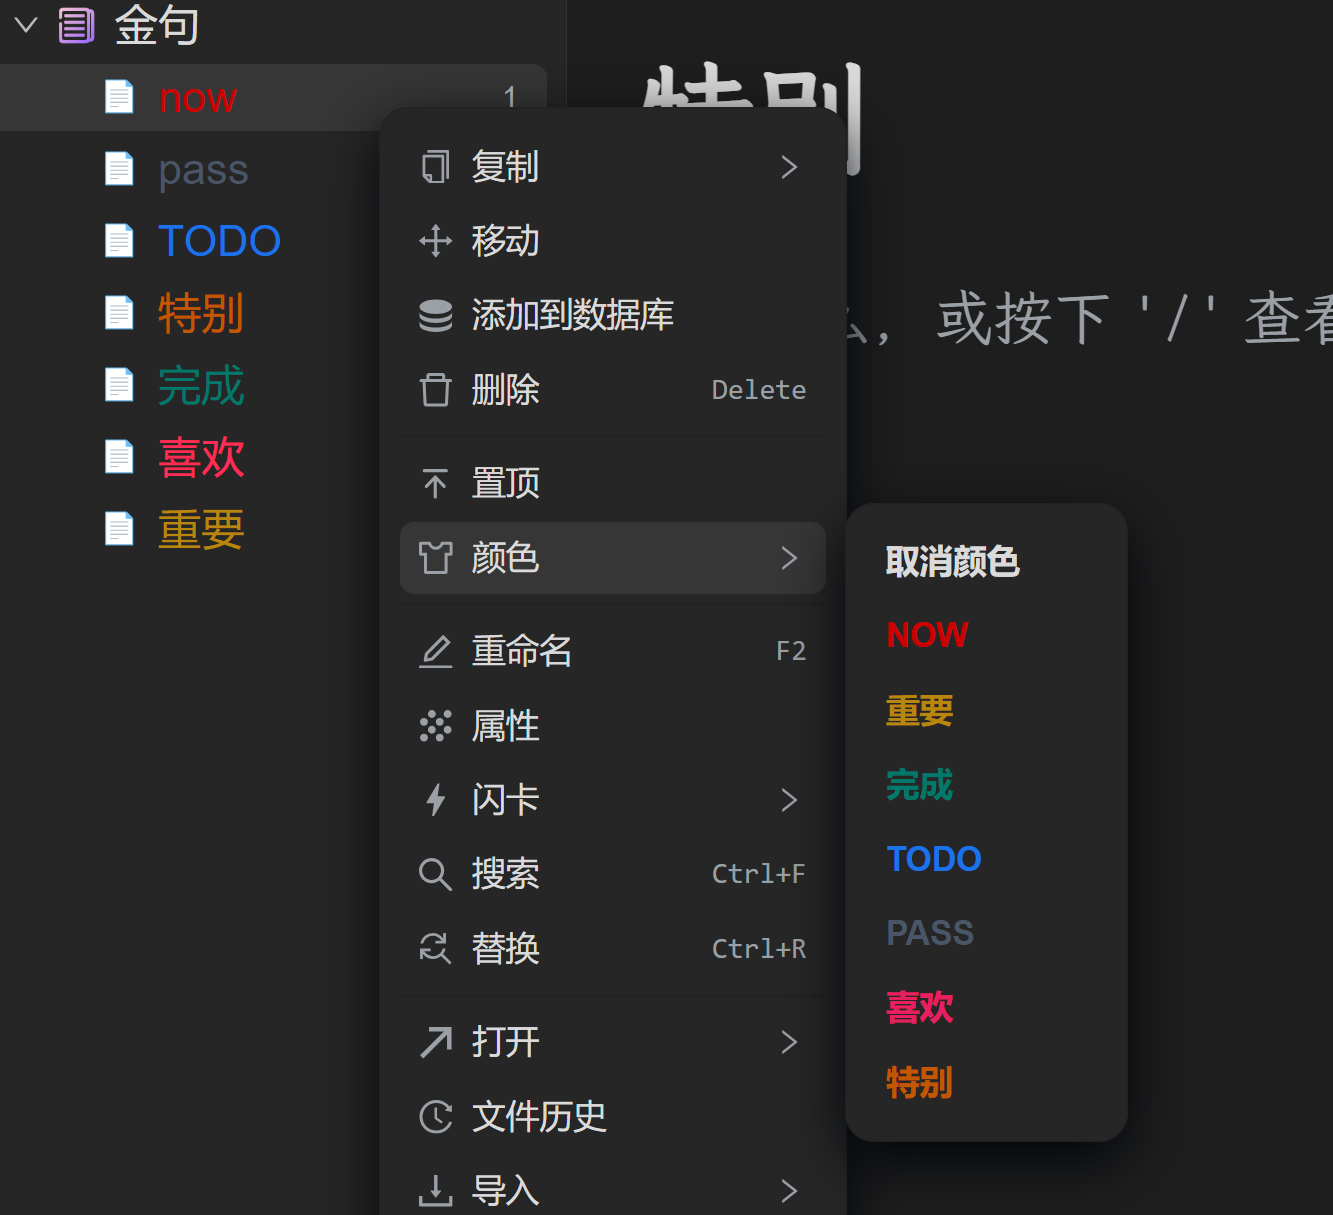Click the editor placeholder text in the document

1090,319
